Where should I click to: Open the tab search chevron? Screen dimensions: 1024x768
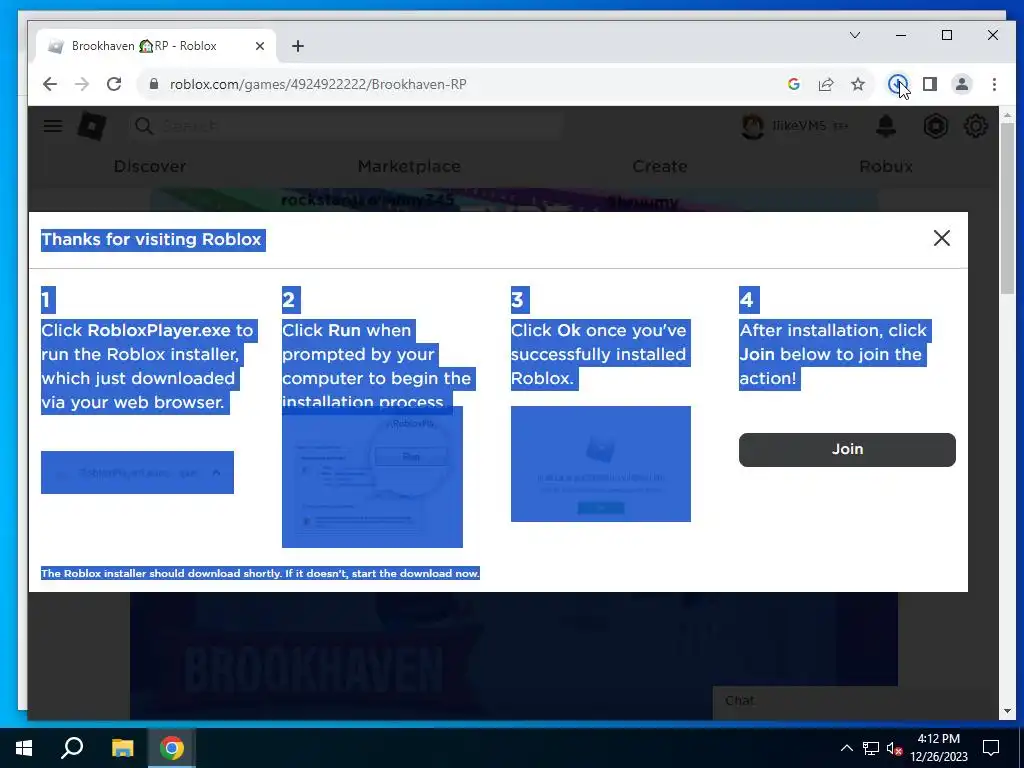tap(855, 35)
